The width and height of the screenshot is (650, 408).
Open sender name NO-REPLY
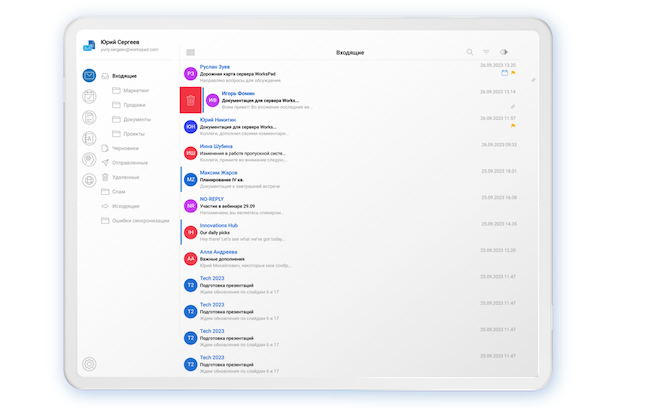[212, 199]
